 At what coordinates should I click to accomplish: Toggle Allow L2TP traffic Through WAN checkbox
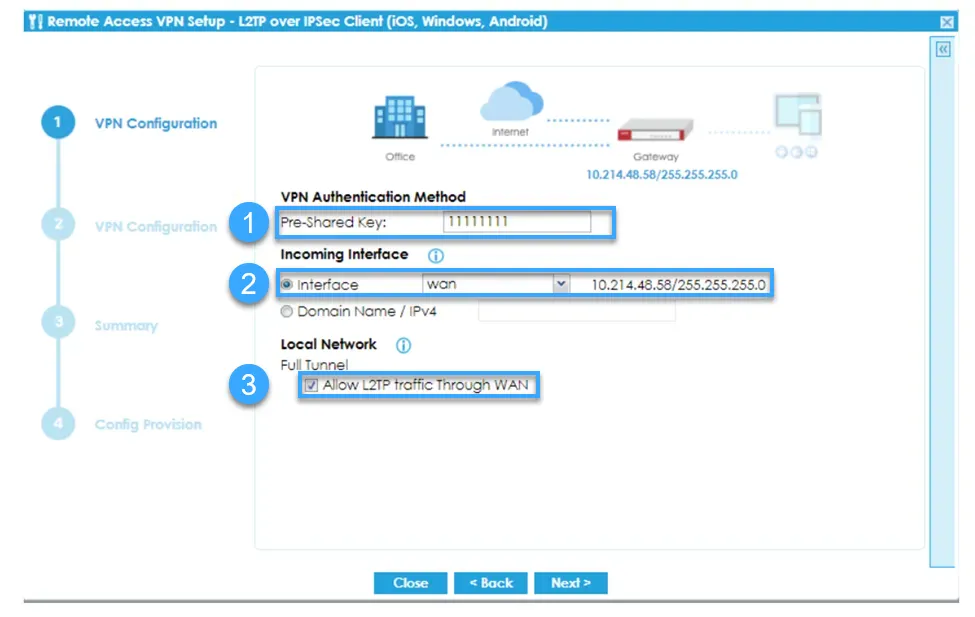coord(311,386)
